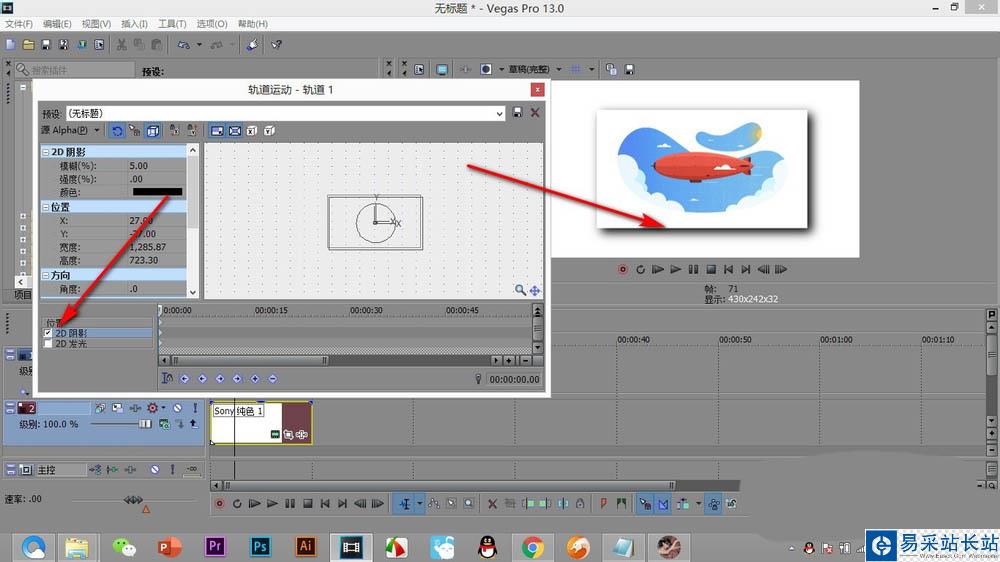Click the delete keyframe minus diamond
Image resolution: width=1000 pixels, height=562 pixels.
[272, 379]
